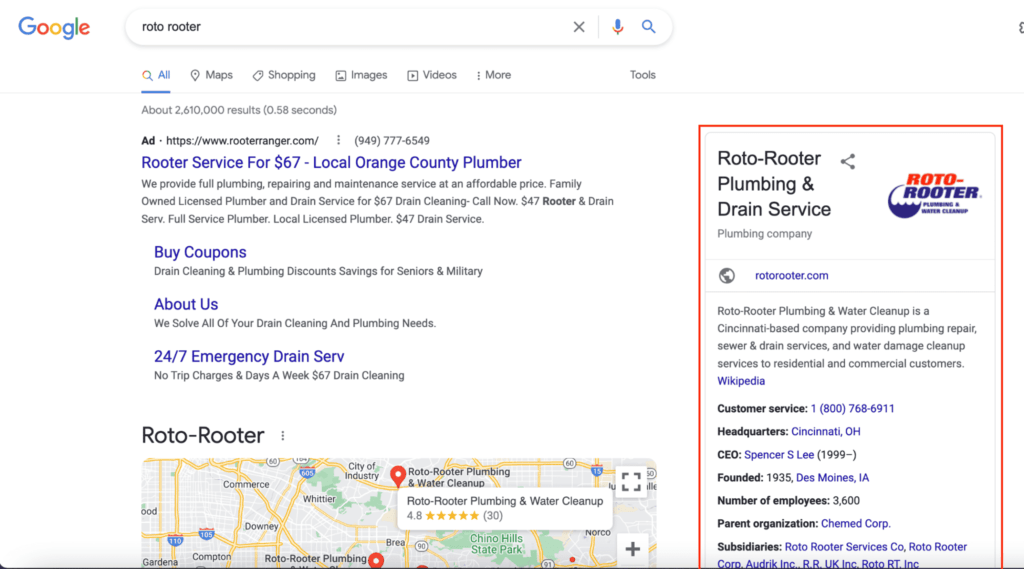Click the rooterranger.com ad URL
This screenshot has width=1024, height=569.
pyautogui.click(x=242, y=140)
